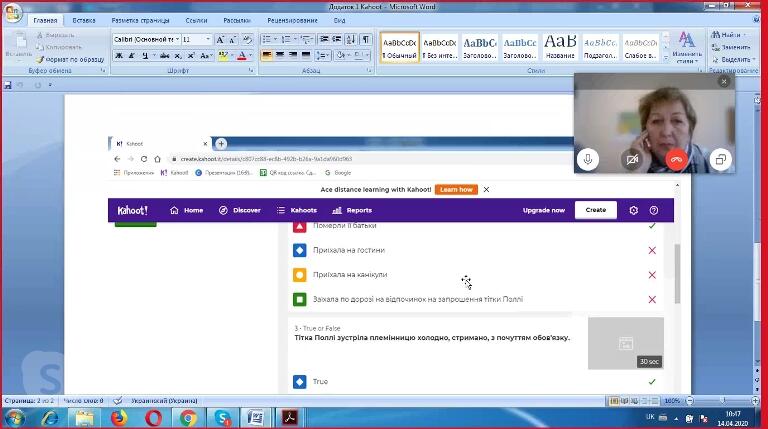This screenshot has height=429, width=768.
Task: Align paragraph text left
Action: [266, 55]
